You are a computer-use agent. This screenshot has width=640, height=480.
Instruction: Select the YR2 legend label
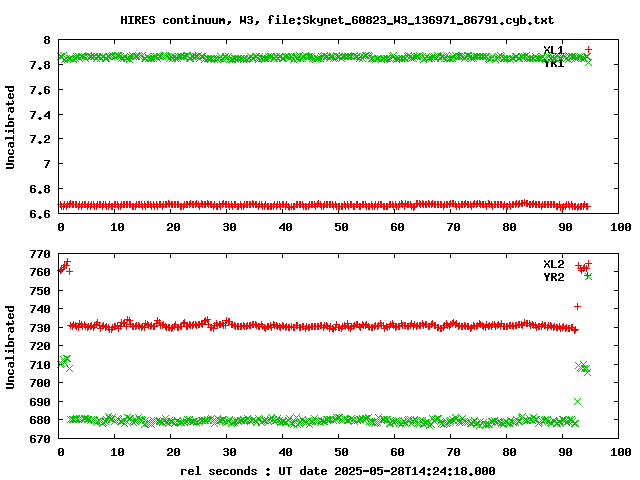pos(553,277)
